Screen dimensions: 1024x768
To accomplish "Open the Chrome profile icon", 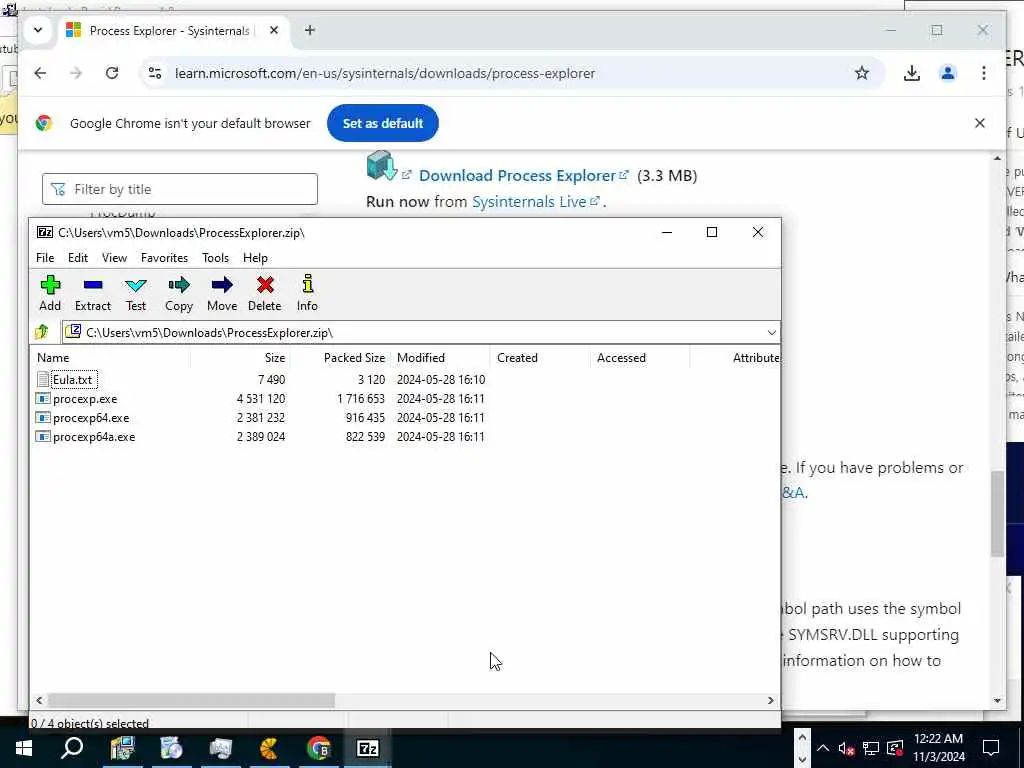I will [x=948, y=73].
